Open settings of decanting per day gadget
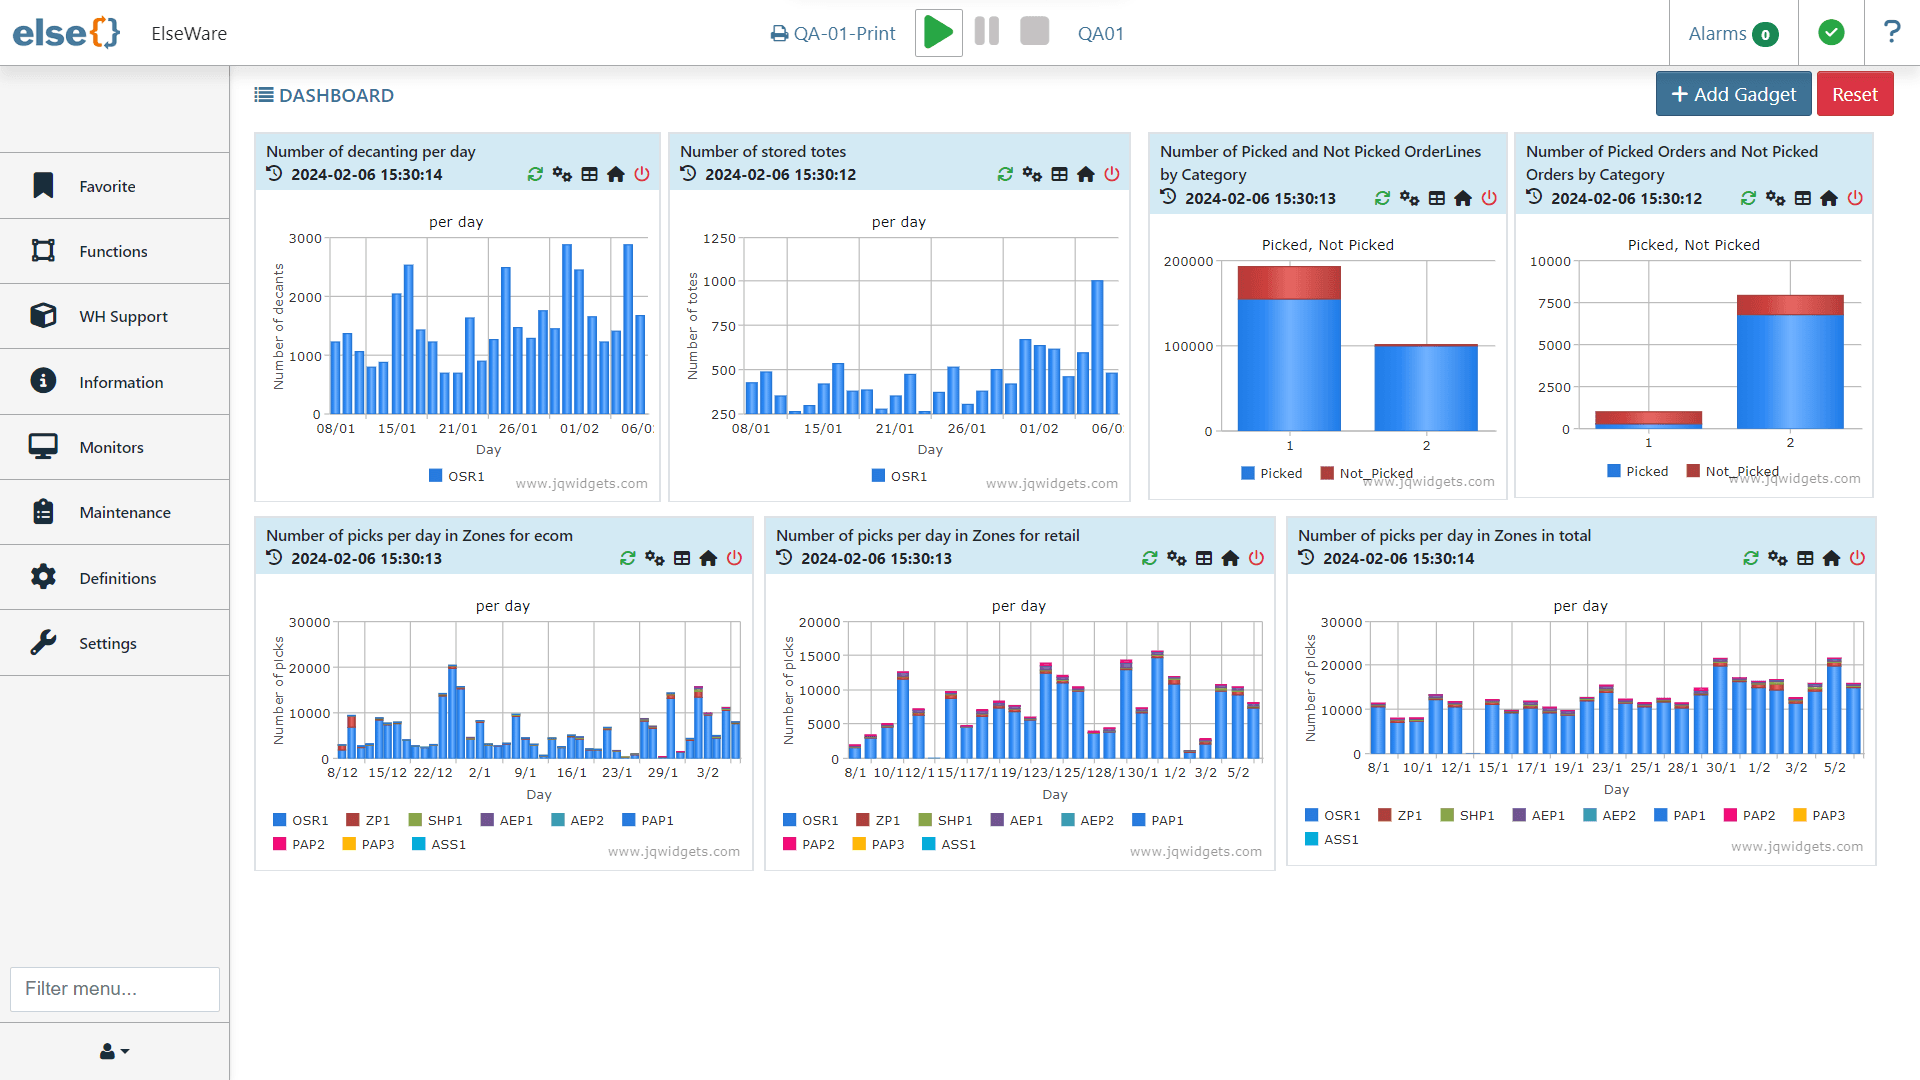Viewport: 1920px width, 1080px height. click(562, 174)
